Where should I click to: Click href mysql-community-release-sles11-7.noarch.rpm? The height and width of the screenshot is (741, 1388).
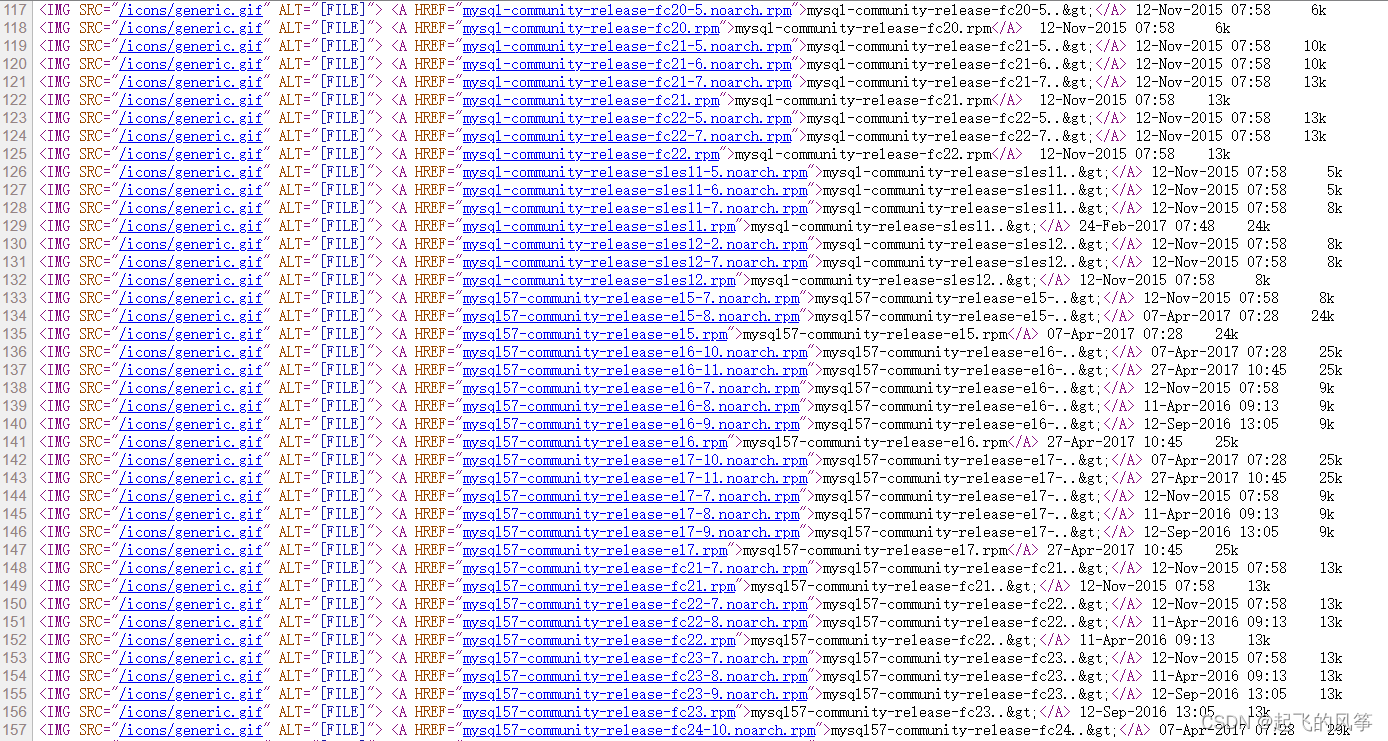coord(635,208)
